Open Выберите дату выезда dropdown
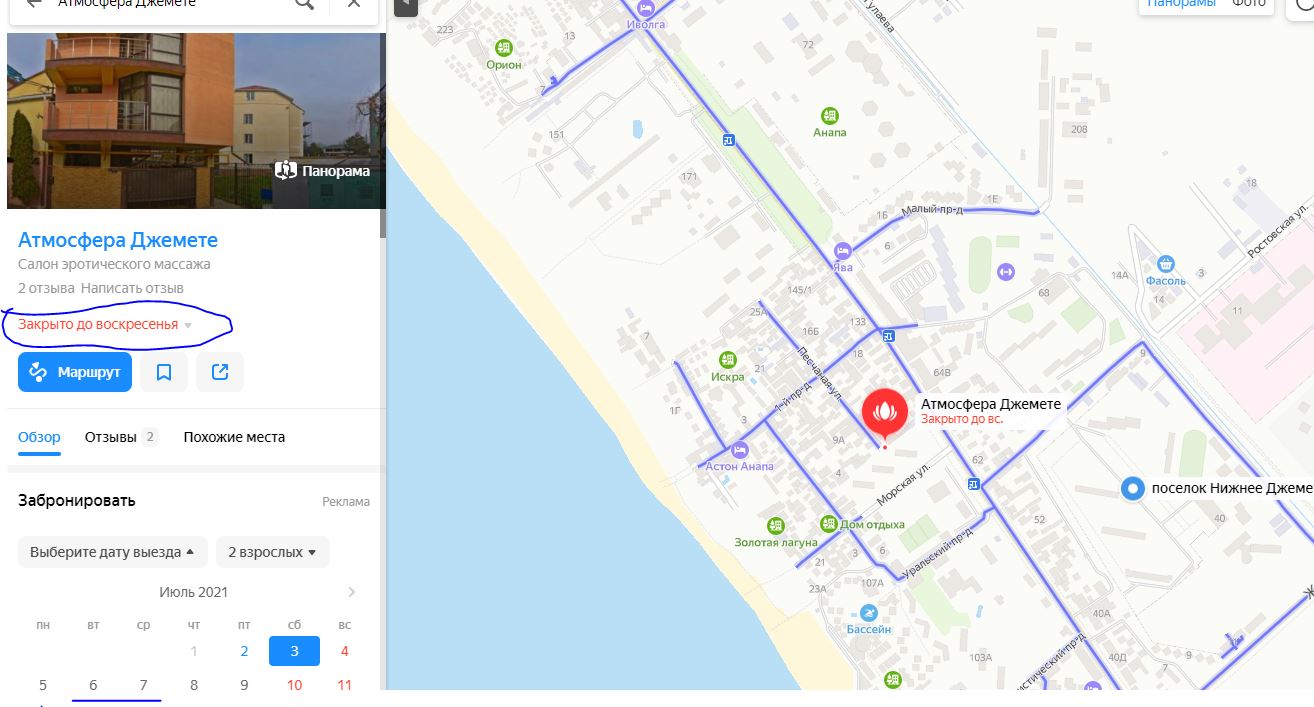Viewport: 1314px width, 707px height. point(113,552)
